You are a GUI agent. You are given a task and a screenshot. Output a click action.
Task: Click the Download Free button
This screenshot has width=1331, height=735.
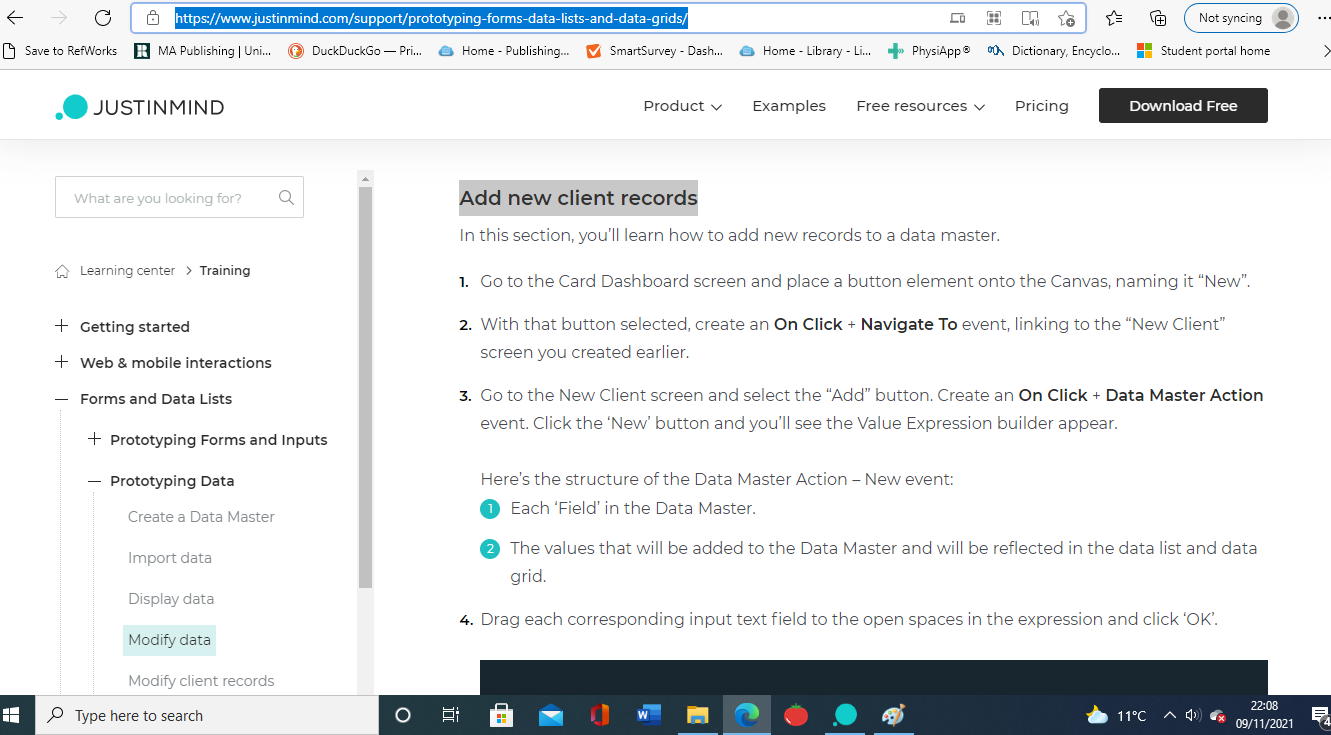tap(1183, 106)
